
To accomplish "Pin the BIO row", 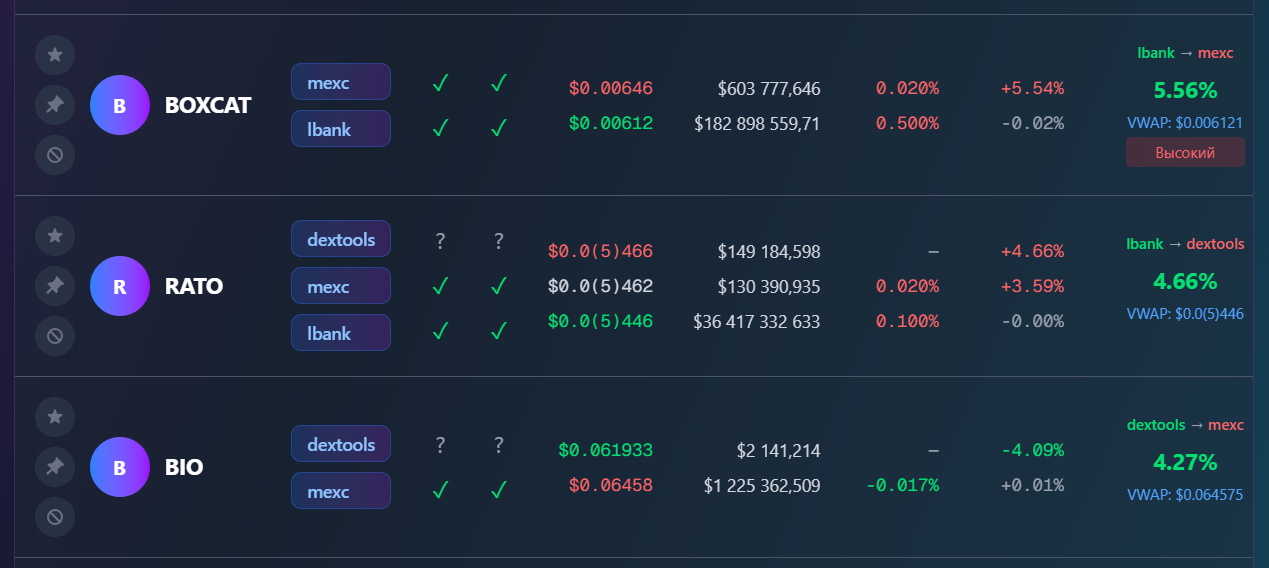I will point(55,466).
